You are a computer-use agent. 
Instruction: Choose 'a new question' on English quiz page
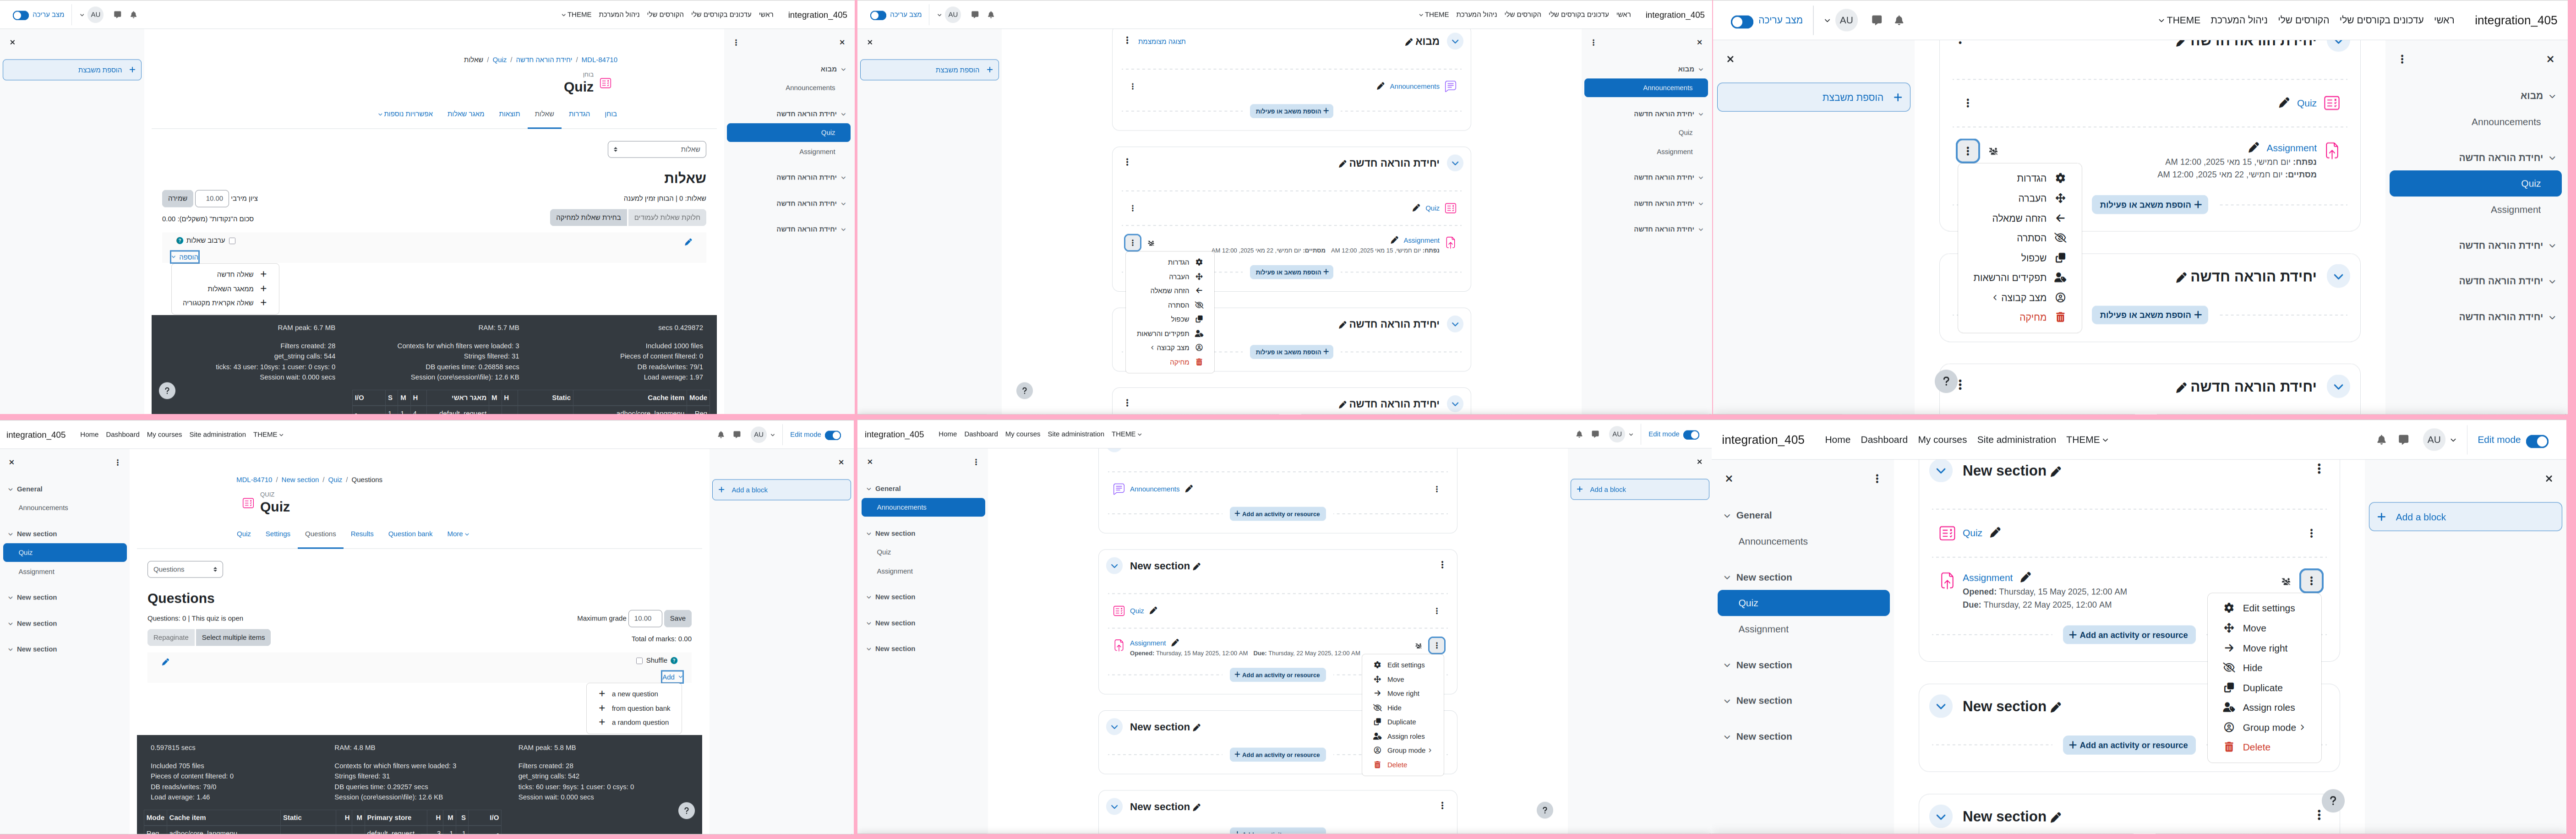click(634, 694)
